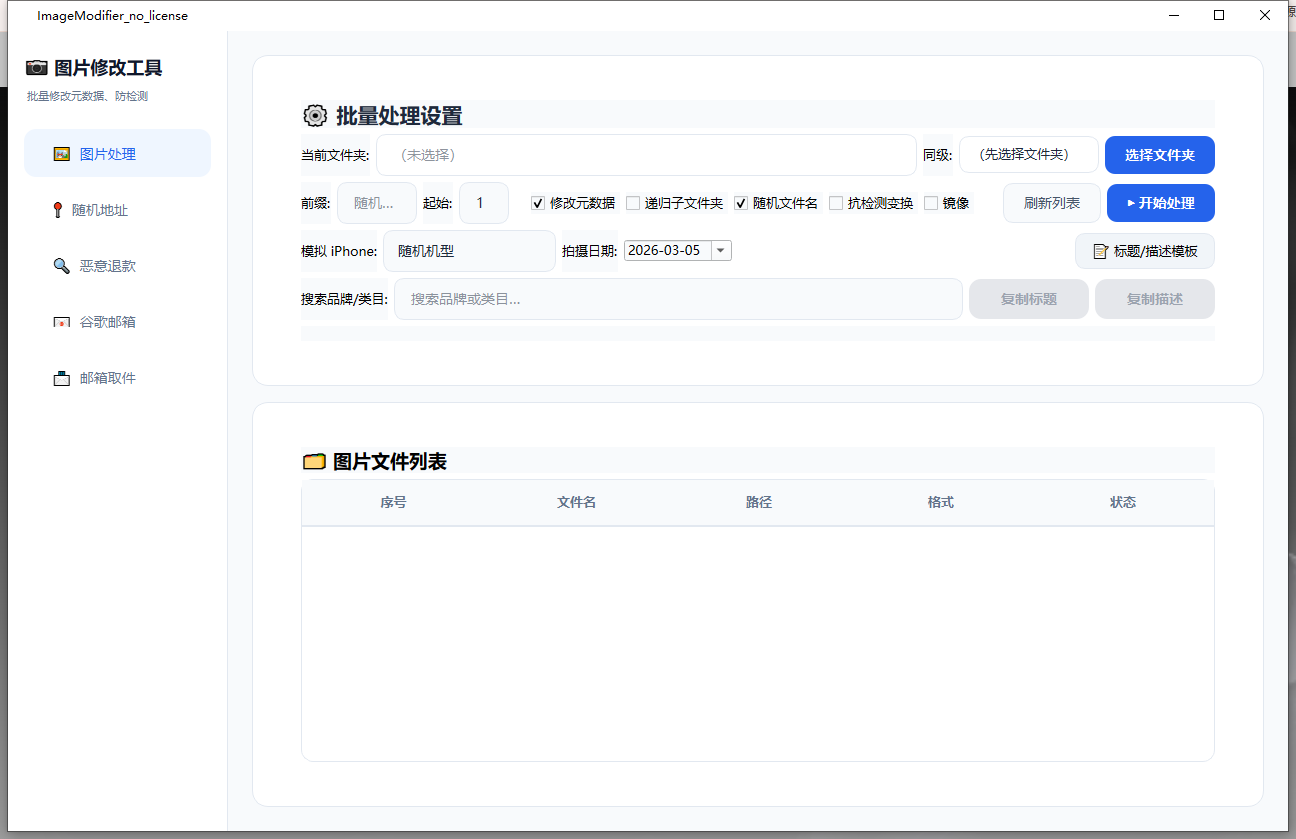Viewport: 1296px width, 839px height.
Task: Click the mail icon for 谷歌邮箱
Action: click(62, 322)
